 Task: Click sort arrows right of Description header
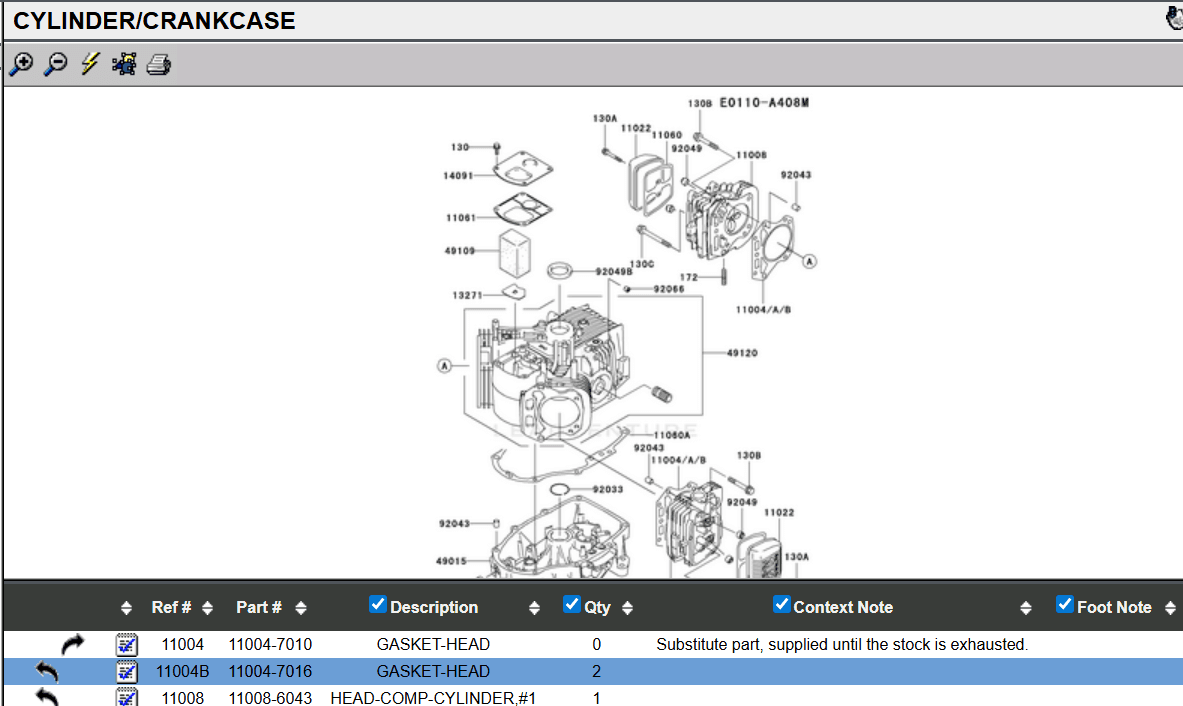tap(534, 608)
